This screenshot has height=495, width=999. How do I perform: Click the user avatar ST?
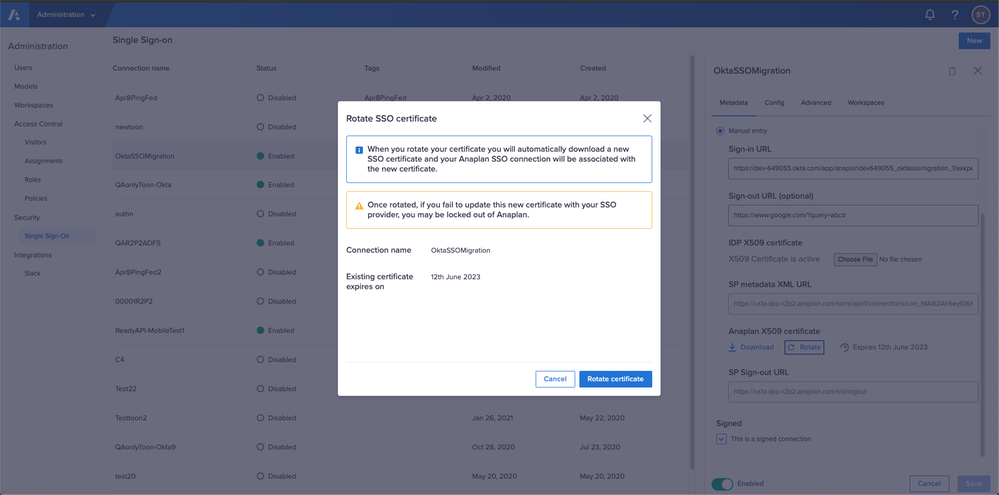click(x=981, y=15)
